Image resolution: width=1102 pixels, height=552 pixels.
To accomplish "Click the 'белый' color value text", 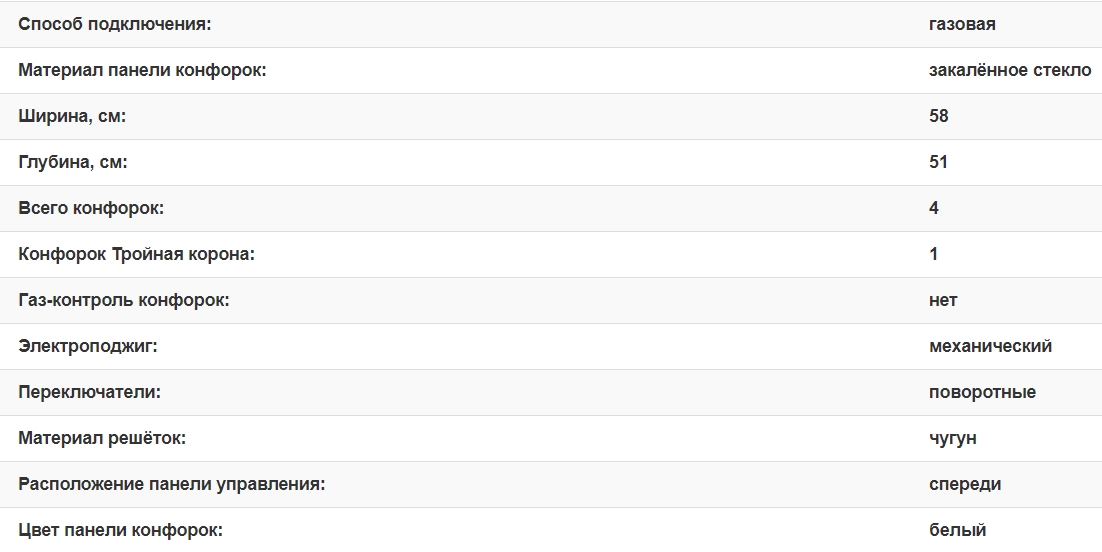I will point(957,530).
